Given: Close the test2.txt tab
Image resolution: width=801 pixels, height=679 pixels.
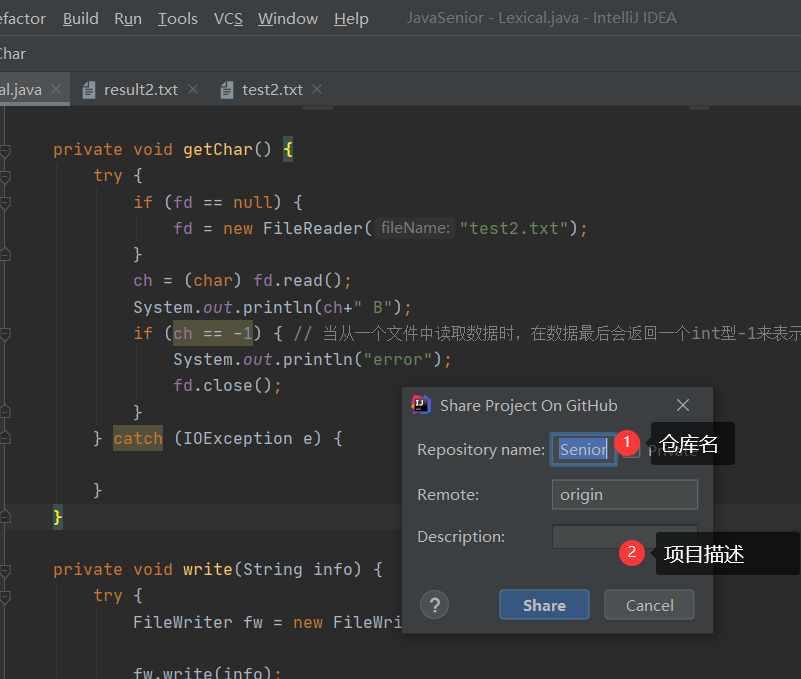Looking at the screenshot, I should (x=317, y=89).
